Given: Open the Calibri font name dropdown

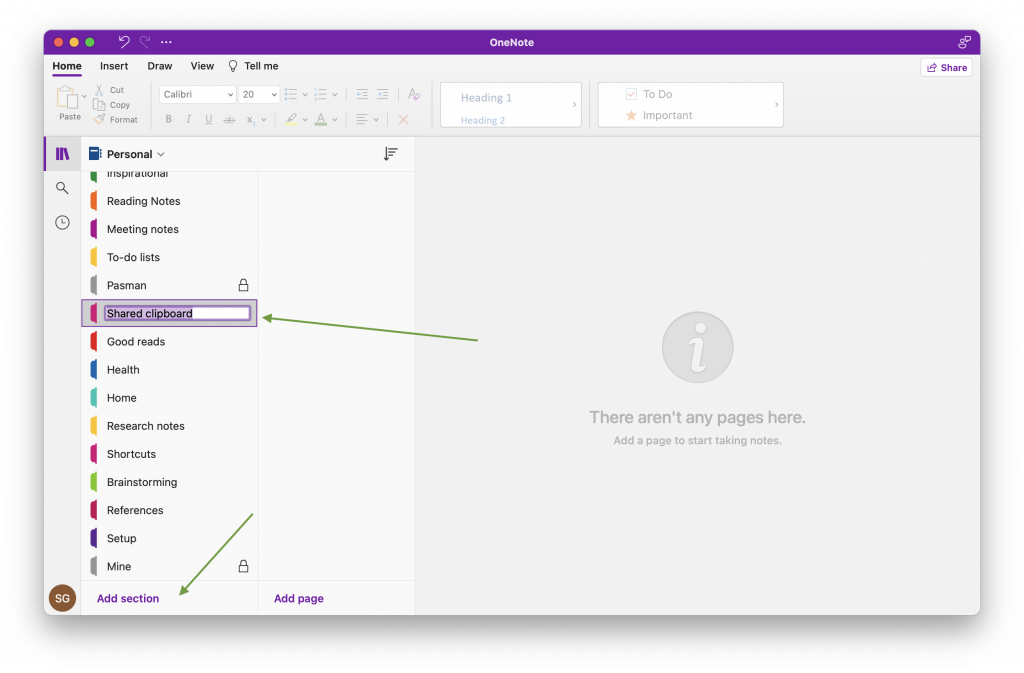Looking at the screenshot, I should click(x=197, y=95).
